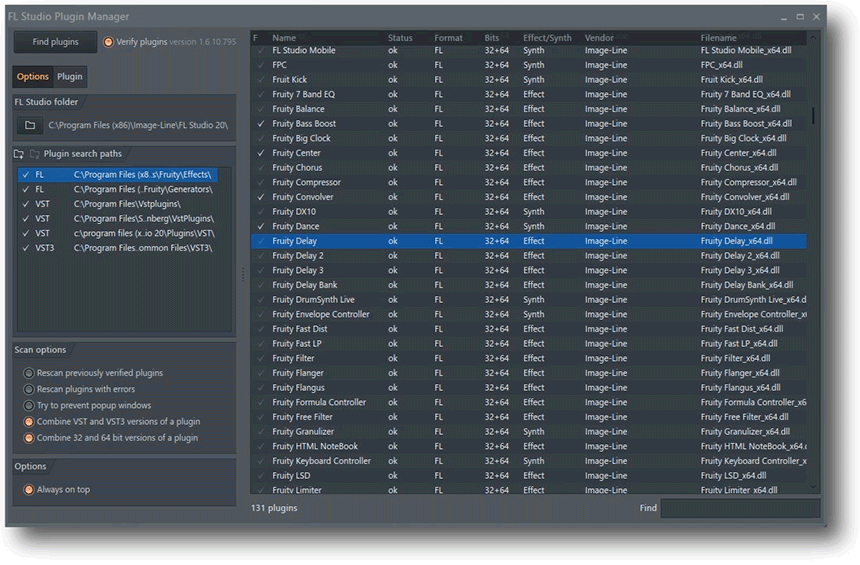Select the Fruity 7 Band EQ plugin
The image size is (860, 565).
tap(529, 94)
